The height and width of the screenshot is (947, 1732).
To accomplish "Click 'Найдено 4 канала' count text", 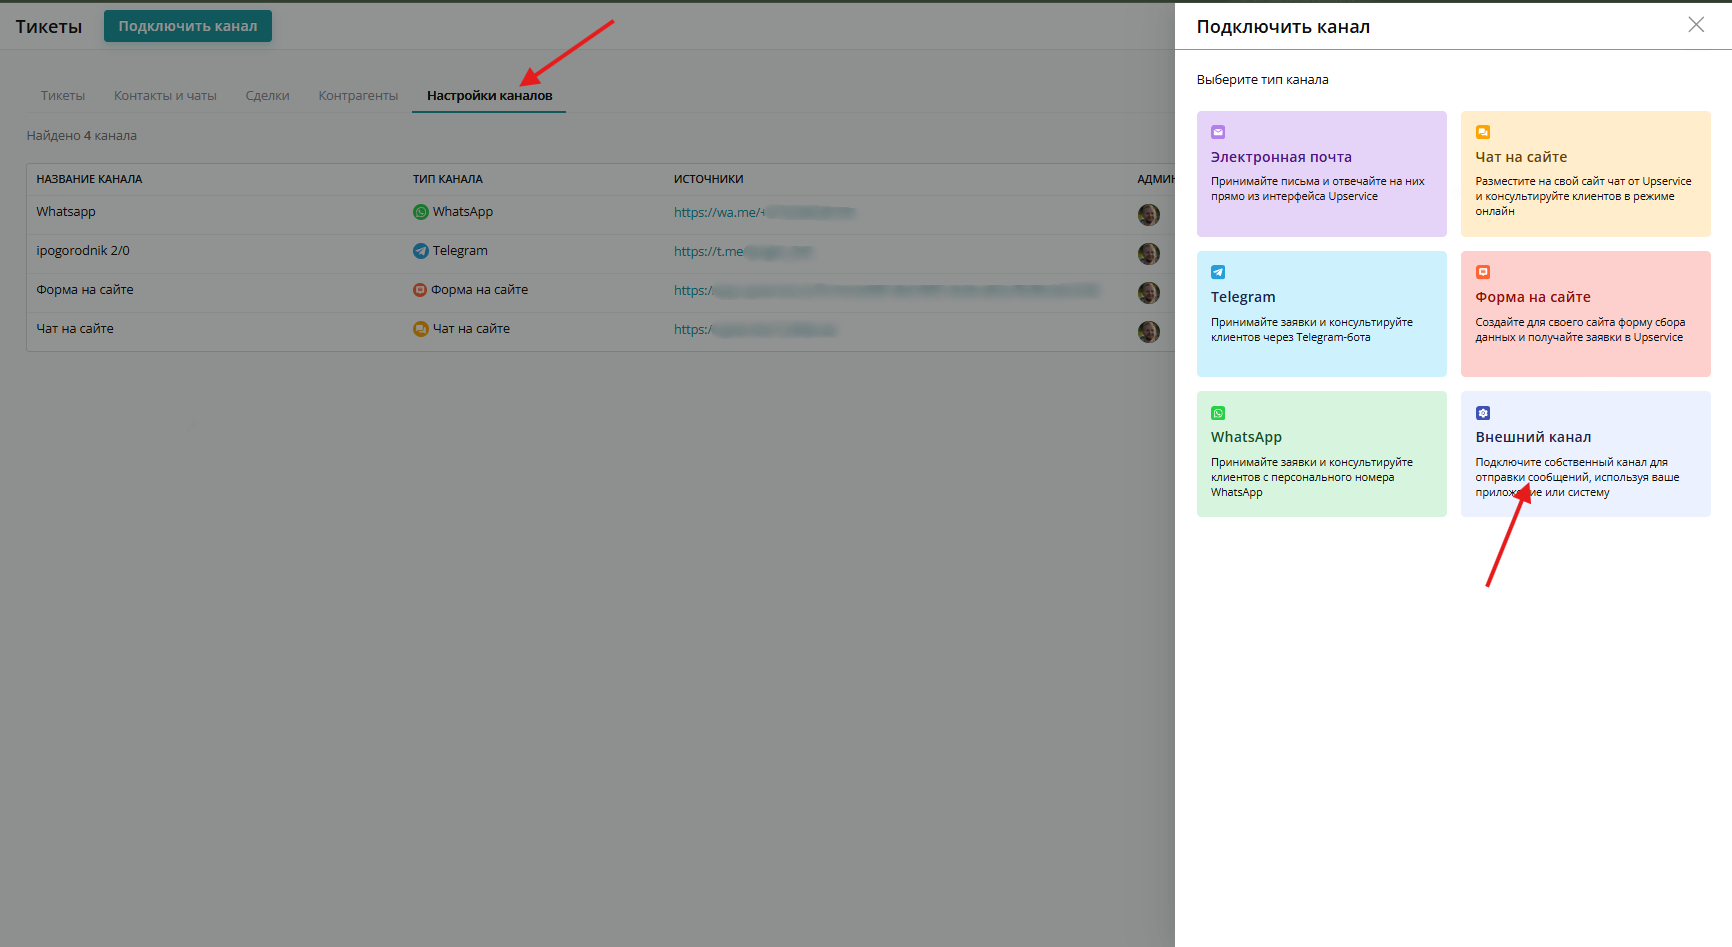I will pyautogui.click(x=82, y=136).
